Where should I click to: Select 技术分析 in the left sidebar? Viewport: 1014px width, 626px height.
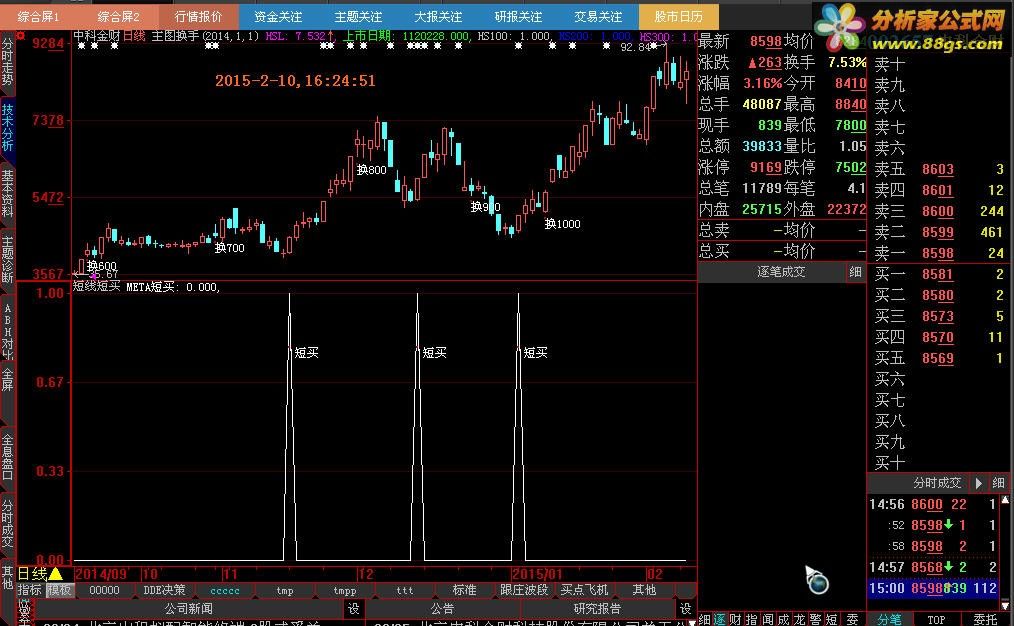[7, 127]
